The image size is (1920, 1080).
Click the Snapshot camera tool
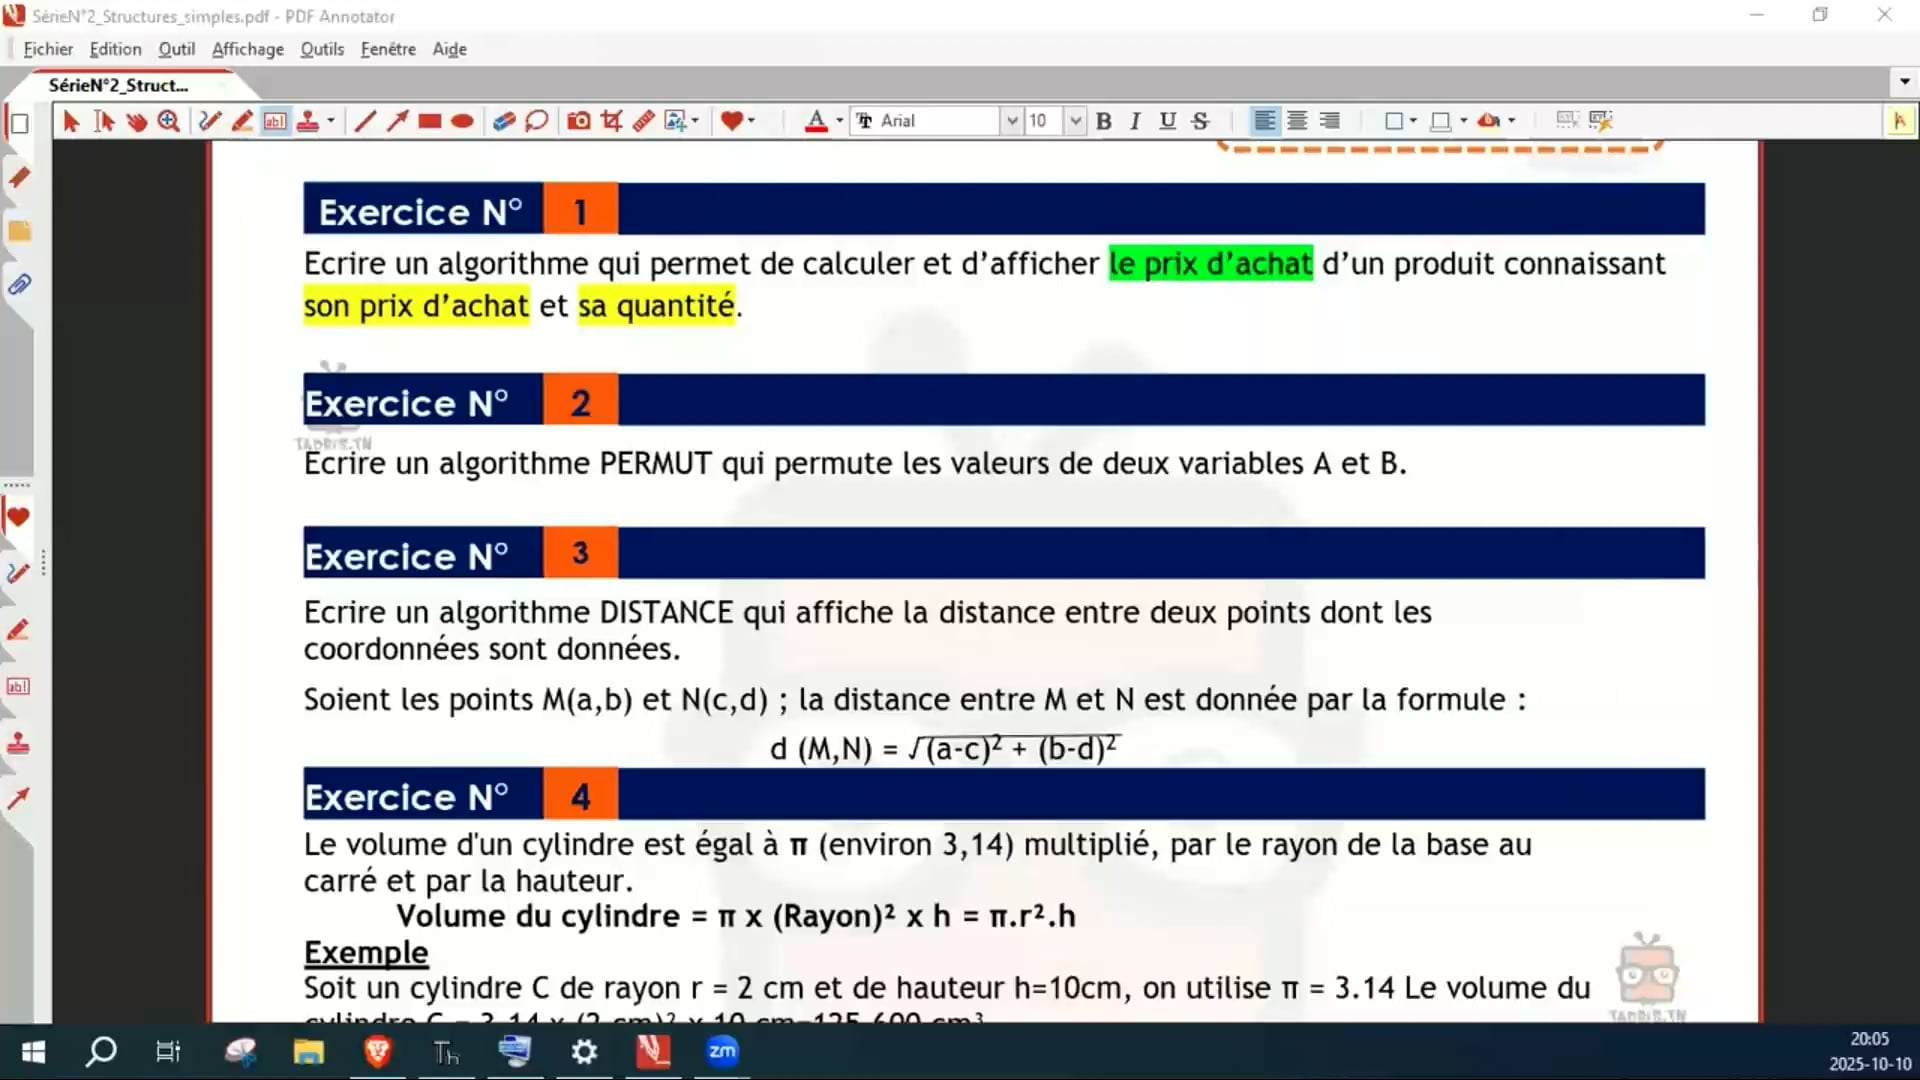578,121
